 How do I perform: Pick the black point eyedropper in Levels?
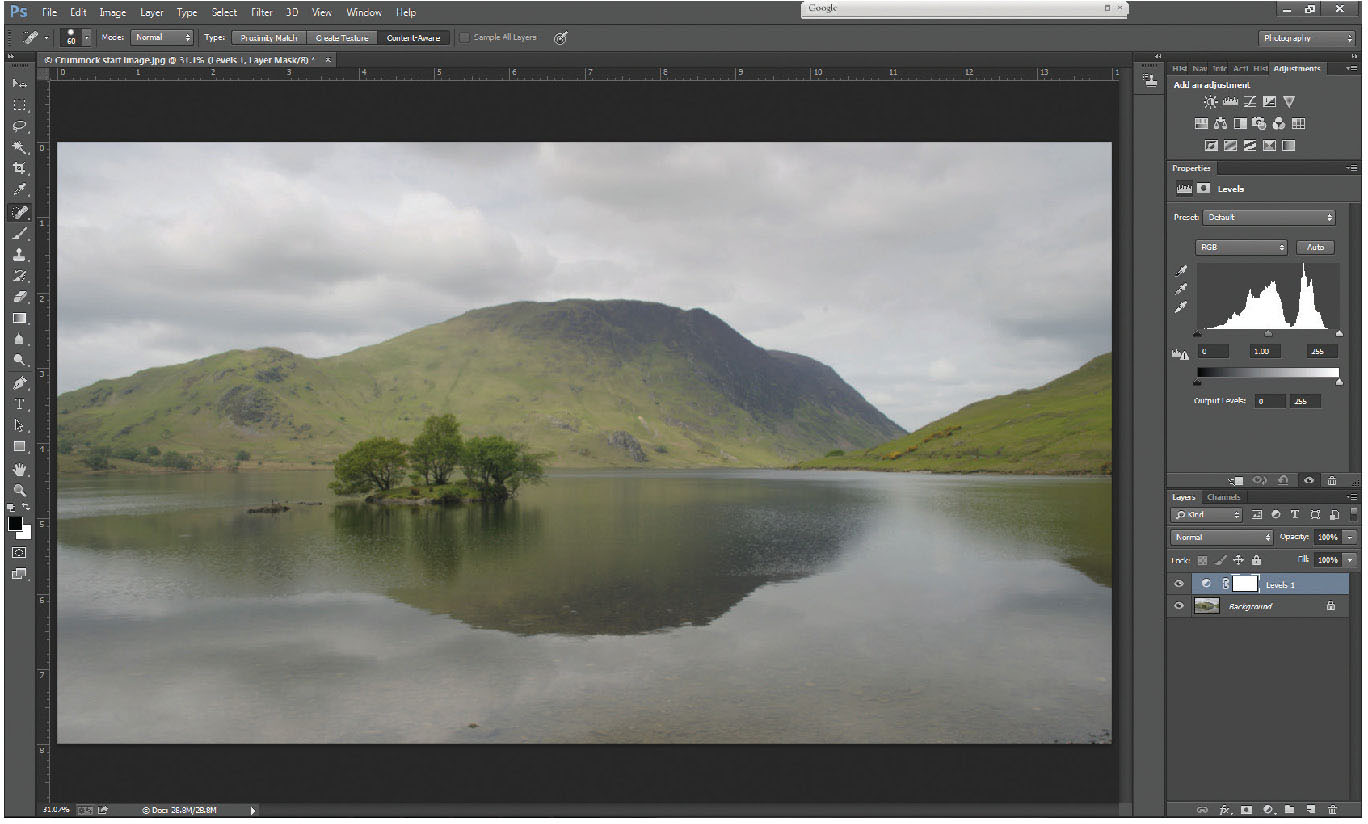1181,271
